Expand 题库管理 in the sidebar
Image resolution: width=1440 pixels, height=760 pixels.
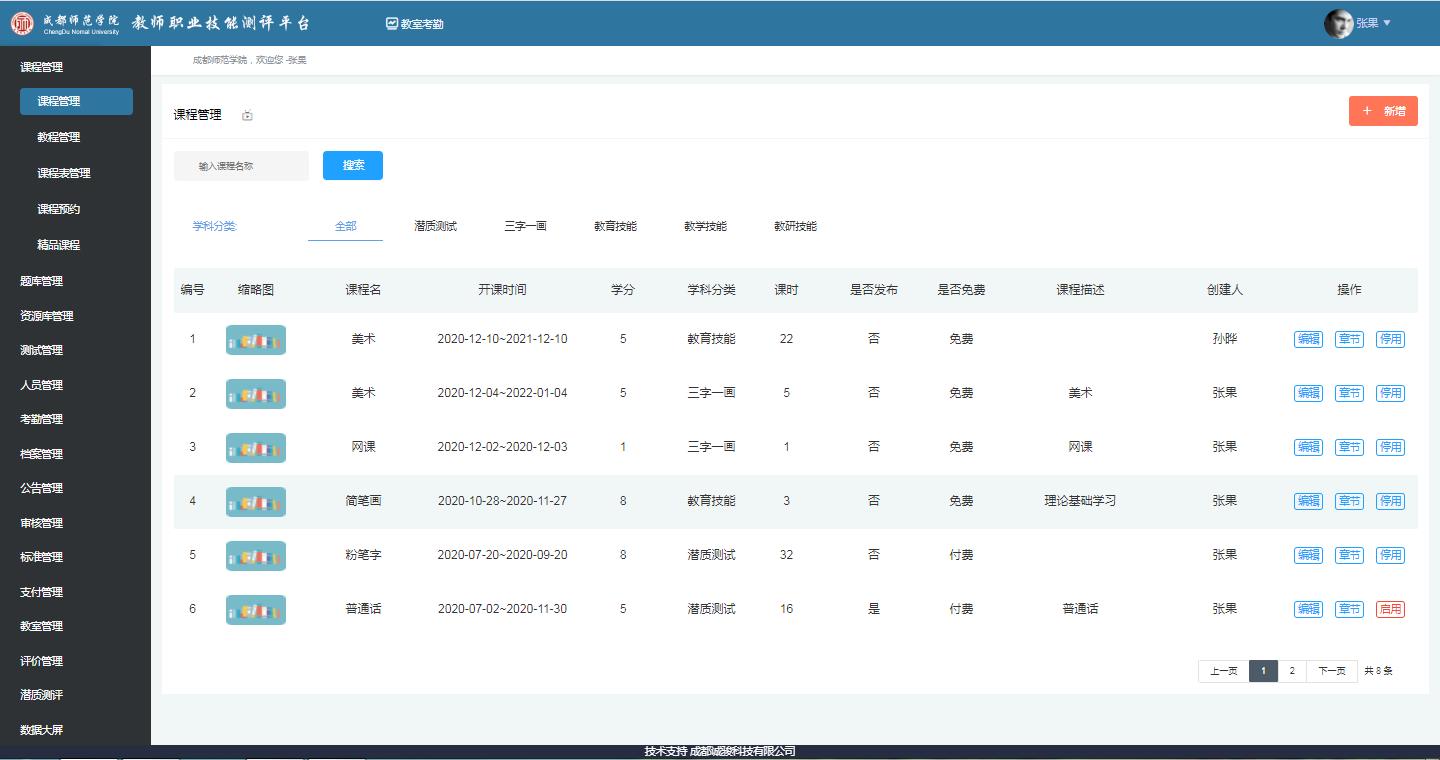pyautogui.click(x=42, y=281)
